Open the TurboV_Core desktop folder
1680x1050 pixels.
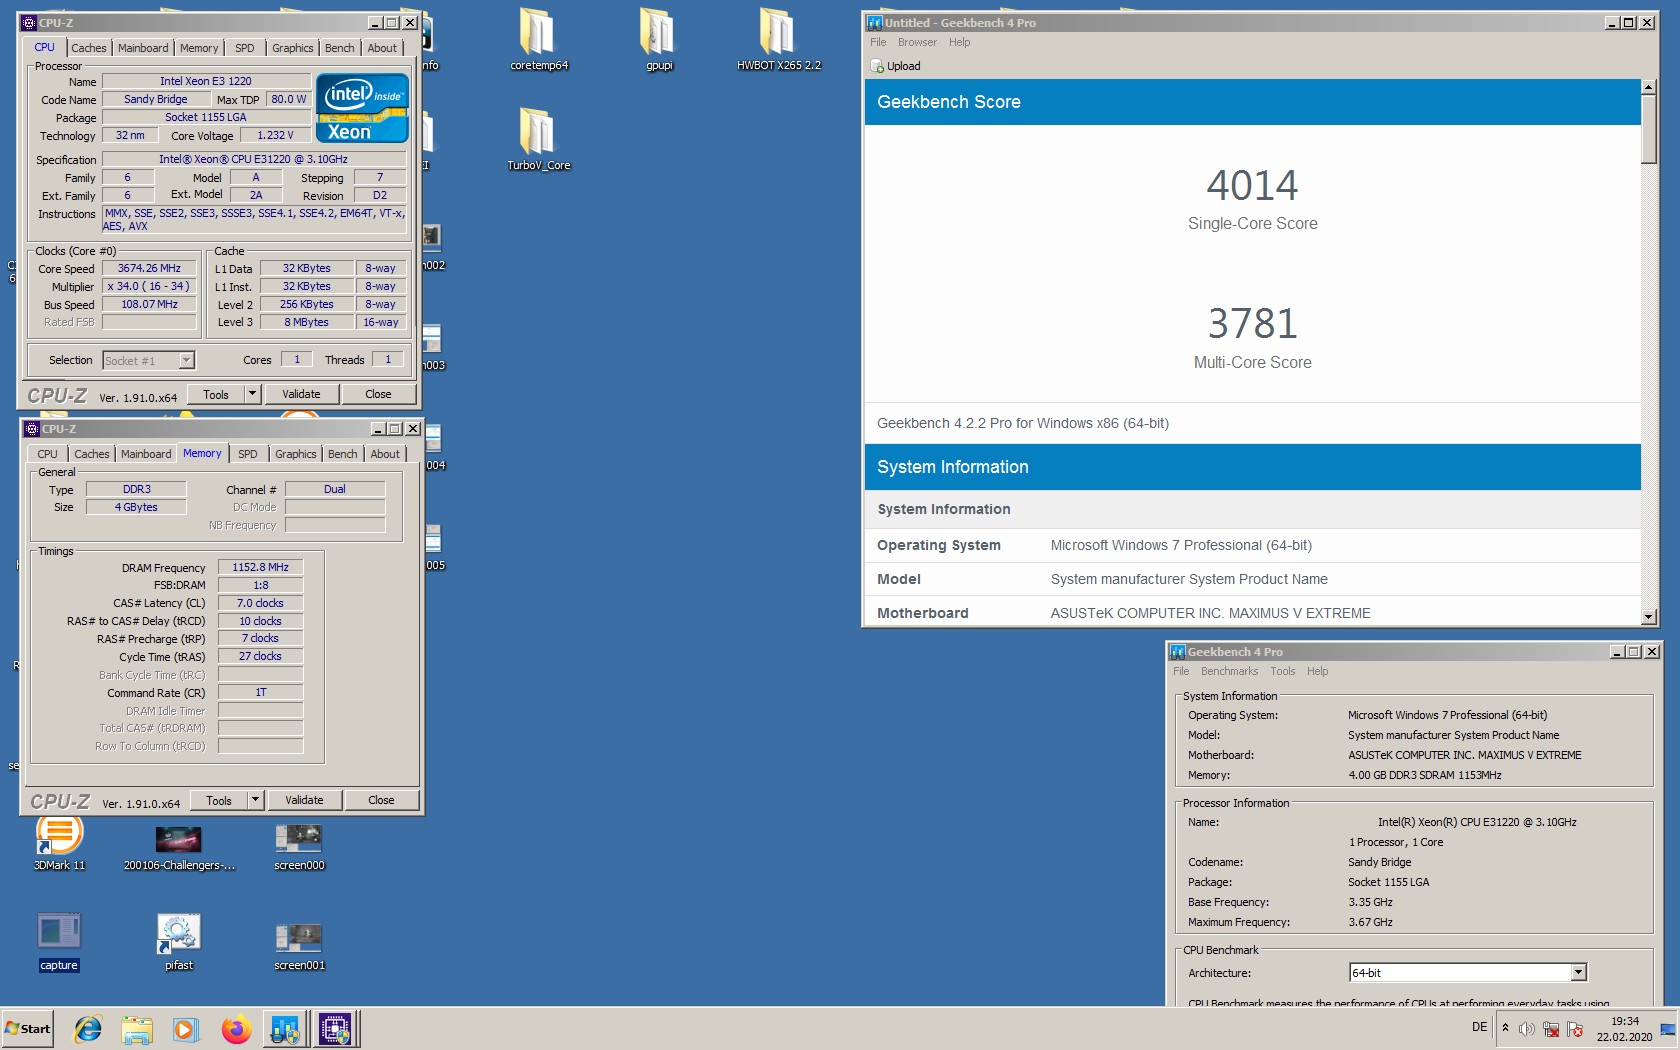point(538,140)
